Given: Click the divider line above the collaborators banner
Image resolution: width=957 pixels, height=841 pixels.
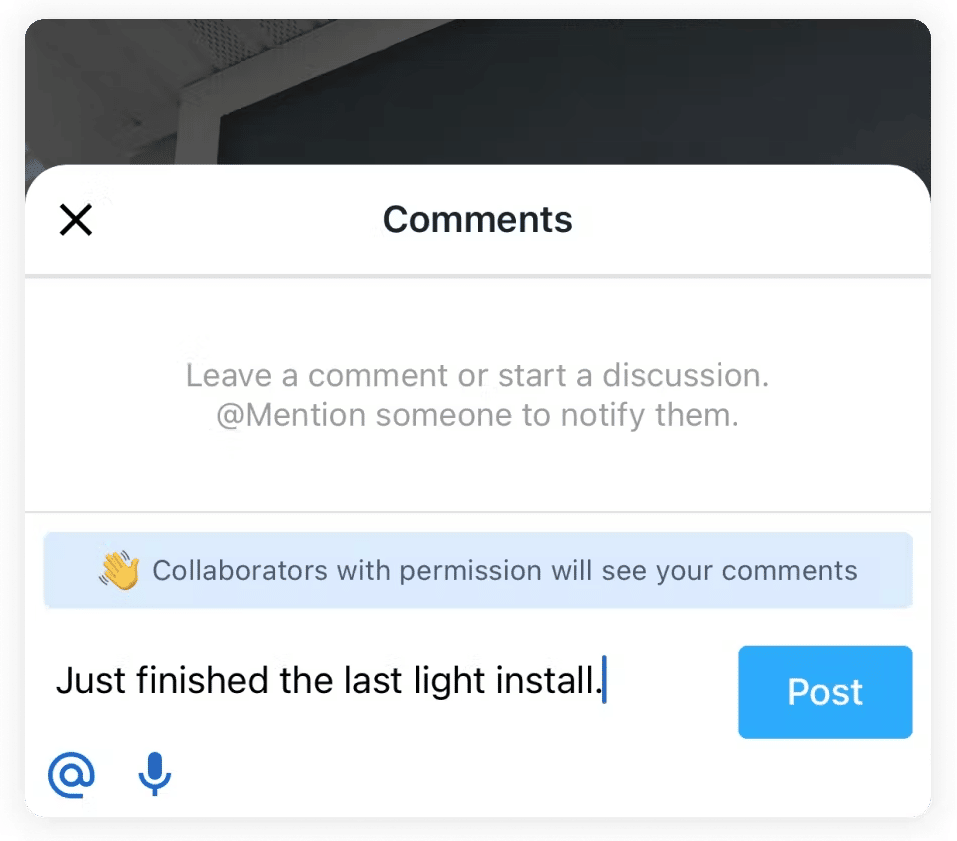Looking at the screenshot, I should click(478, 512).
